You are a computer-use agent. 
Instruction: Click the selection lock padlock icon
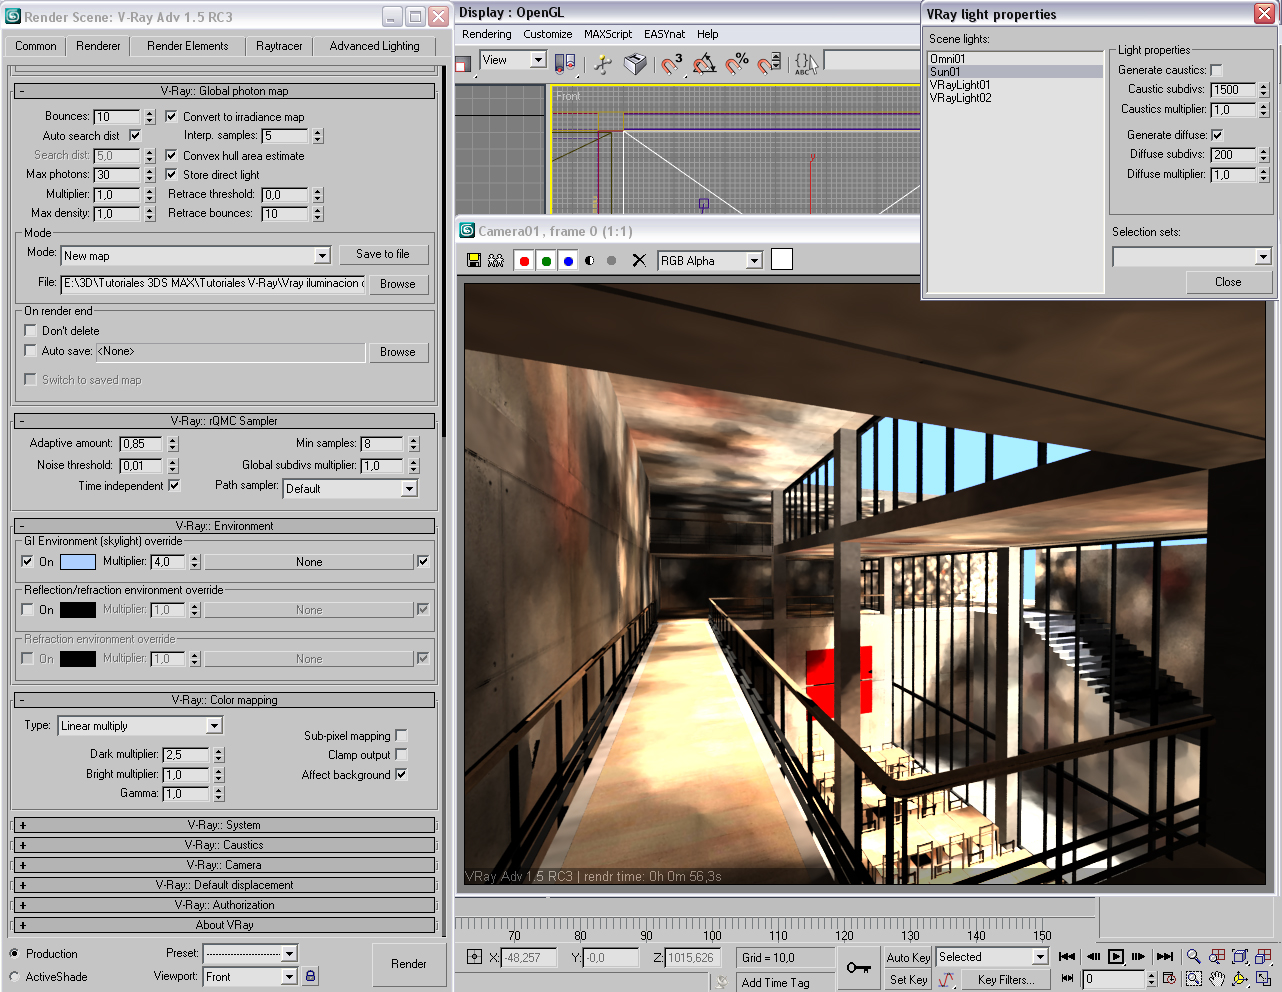(x=310, y=976)
